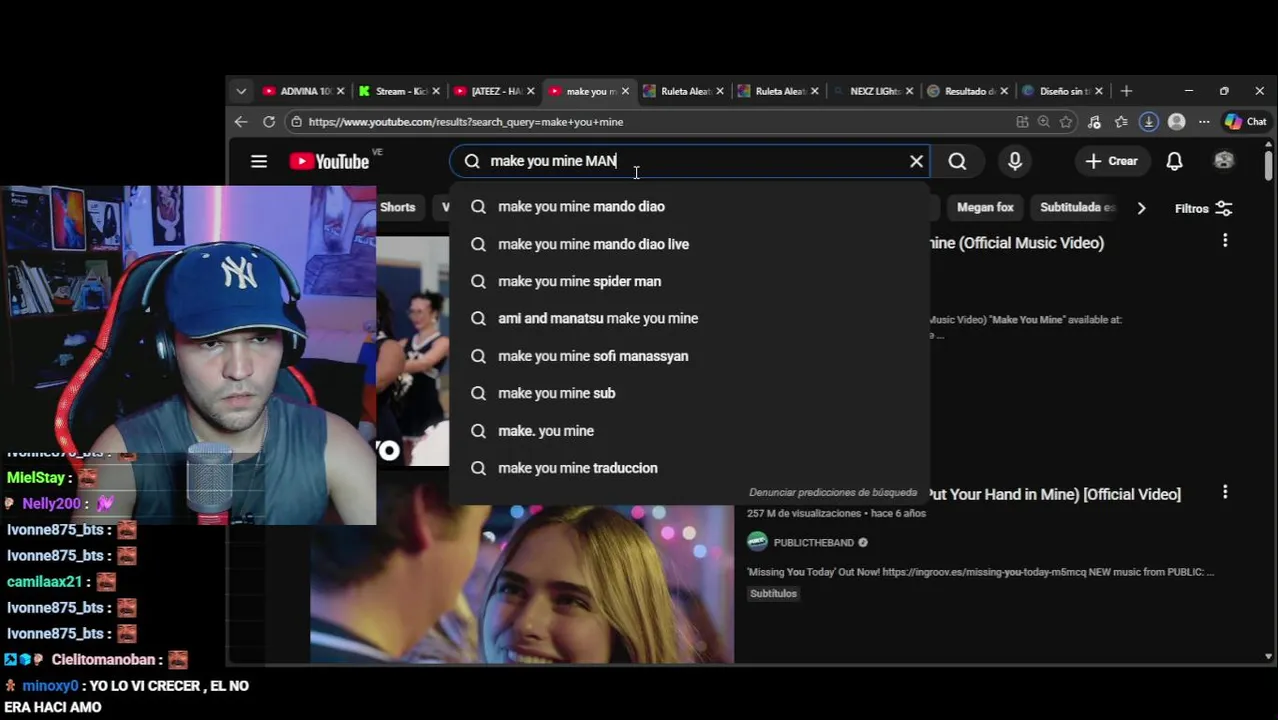
Task: Open the Copilot Chat button
Action: click(x=1246, y=122)
